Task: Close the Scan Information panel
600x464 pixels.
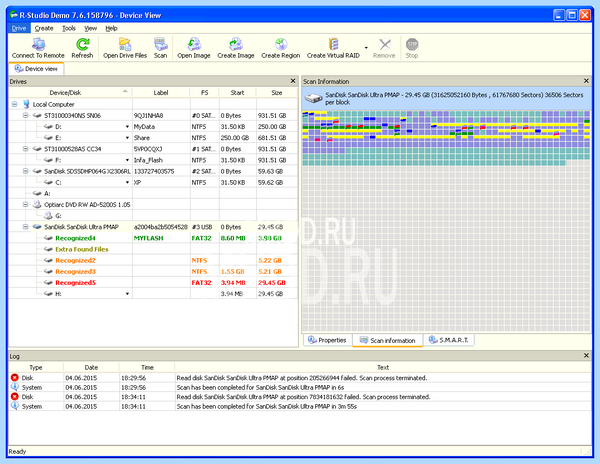Action: click(x=586, y=81)
